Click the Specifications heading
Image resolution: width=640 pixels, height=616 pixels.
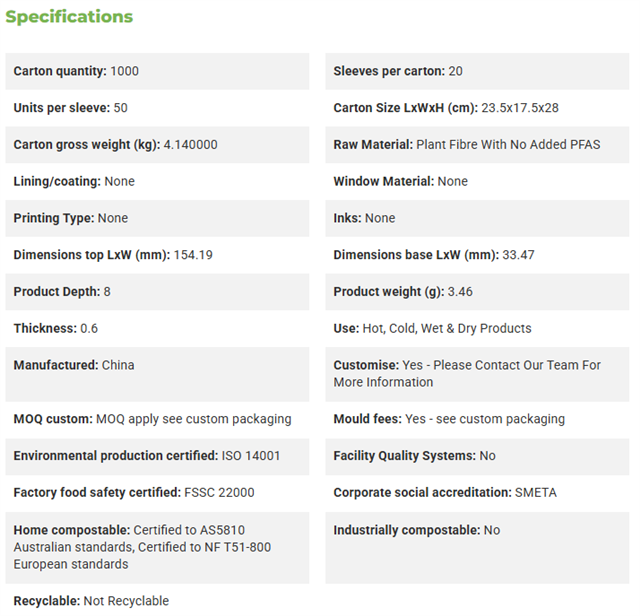click(x=69, y=17)
